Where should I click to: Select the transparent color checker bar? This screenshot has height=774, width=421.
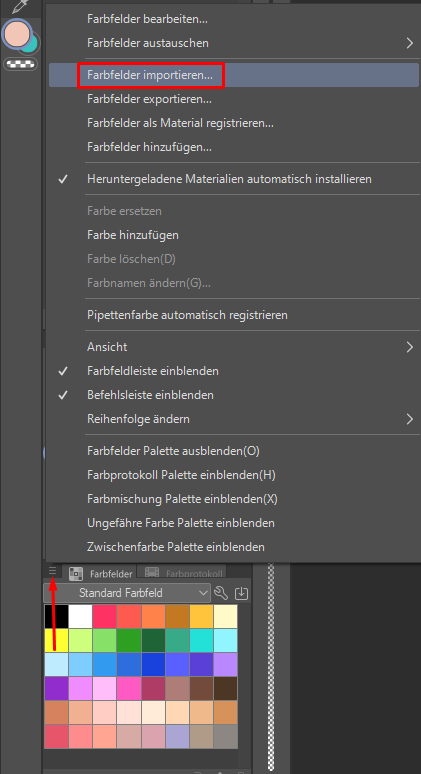coord(20,64)
